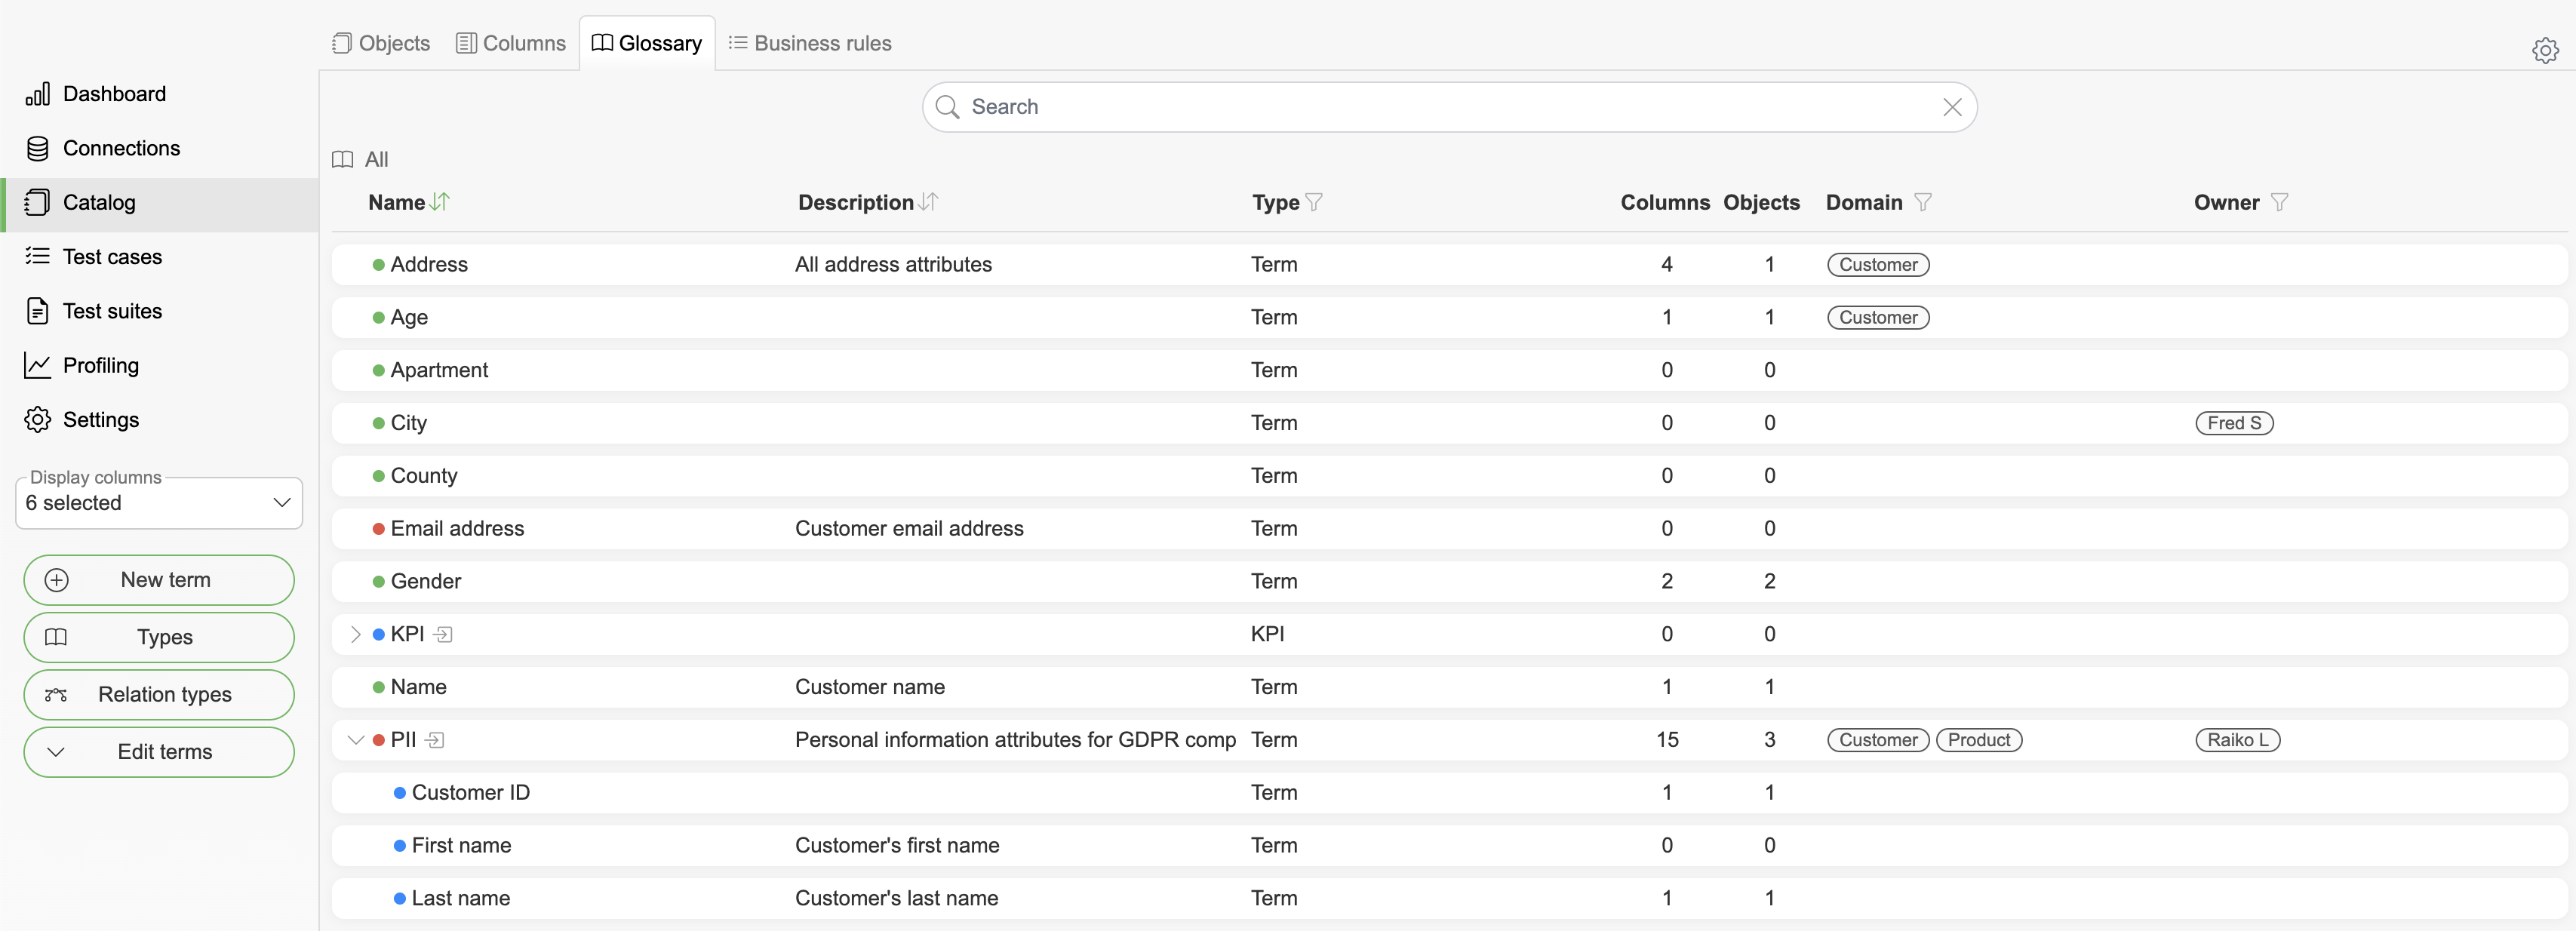This screenshot has height=931, width=2576.
Task: Click the link icon next to KPI
Action: coord(443,634)
